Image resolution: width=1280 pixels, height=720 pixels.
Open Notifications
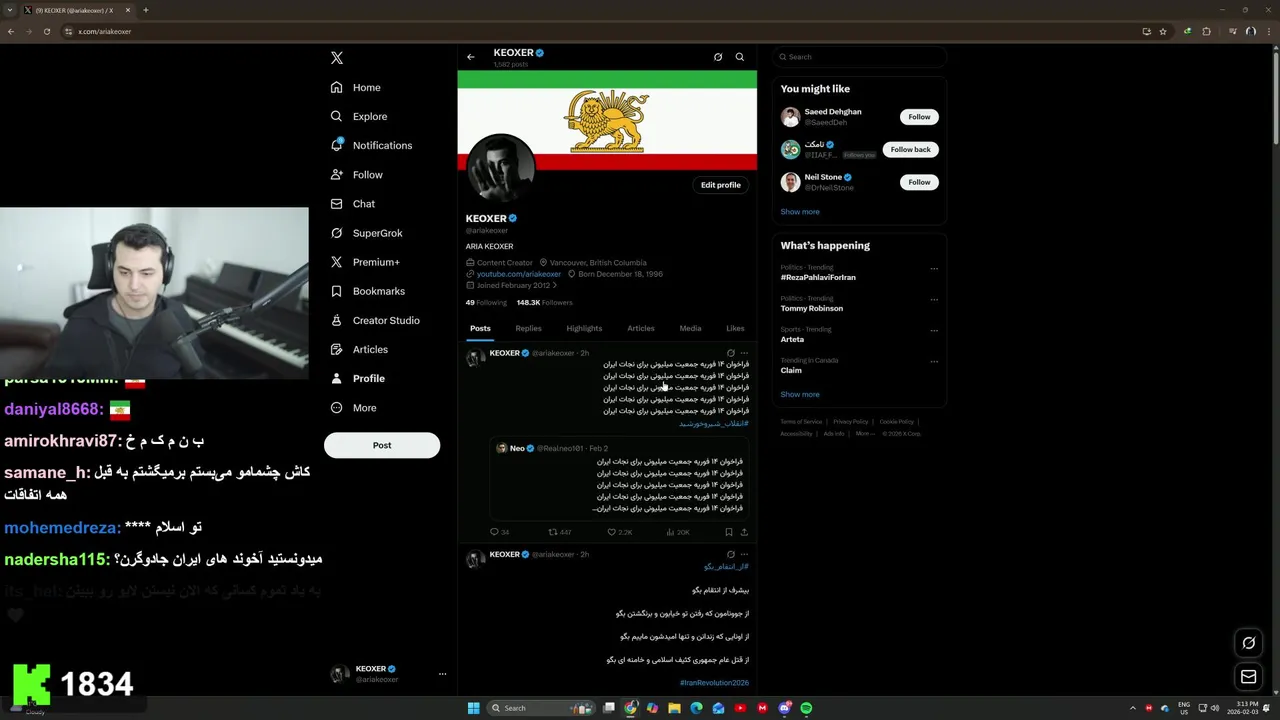(371, 146)
